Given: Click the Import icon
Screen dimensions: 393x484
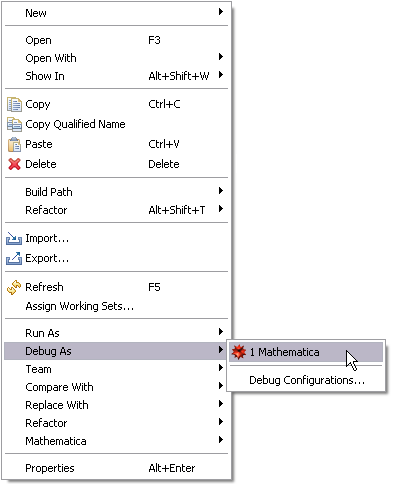Looking at the screenshot, I should (14, 238).
